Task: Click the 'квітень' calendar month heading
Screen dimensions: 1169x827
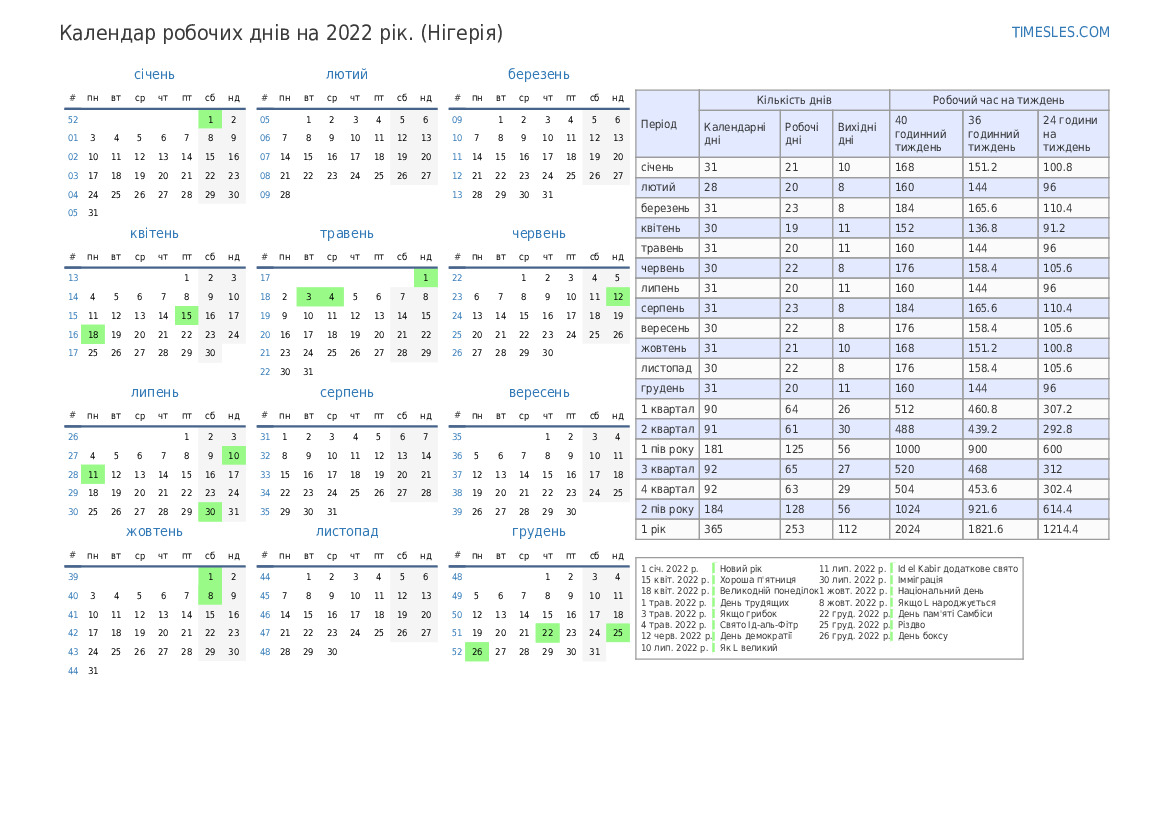Action: (x=154, y=233)
